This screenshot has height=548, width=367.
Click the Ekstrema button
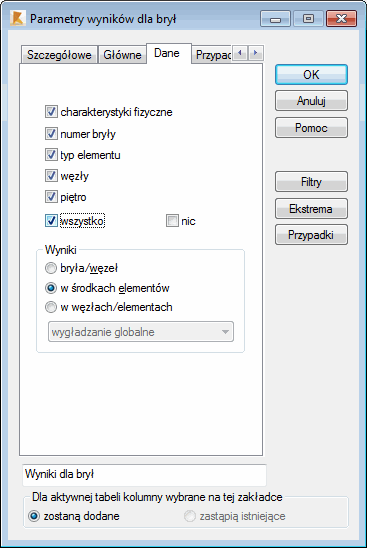[311, 209]
